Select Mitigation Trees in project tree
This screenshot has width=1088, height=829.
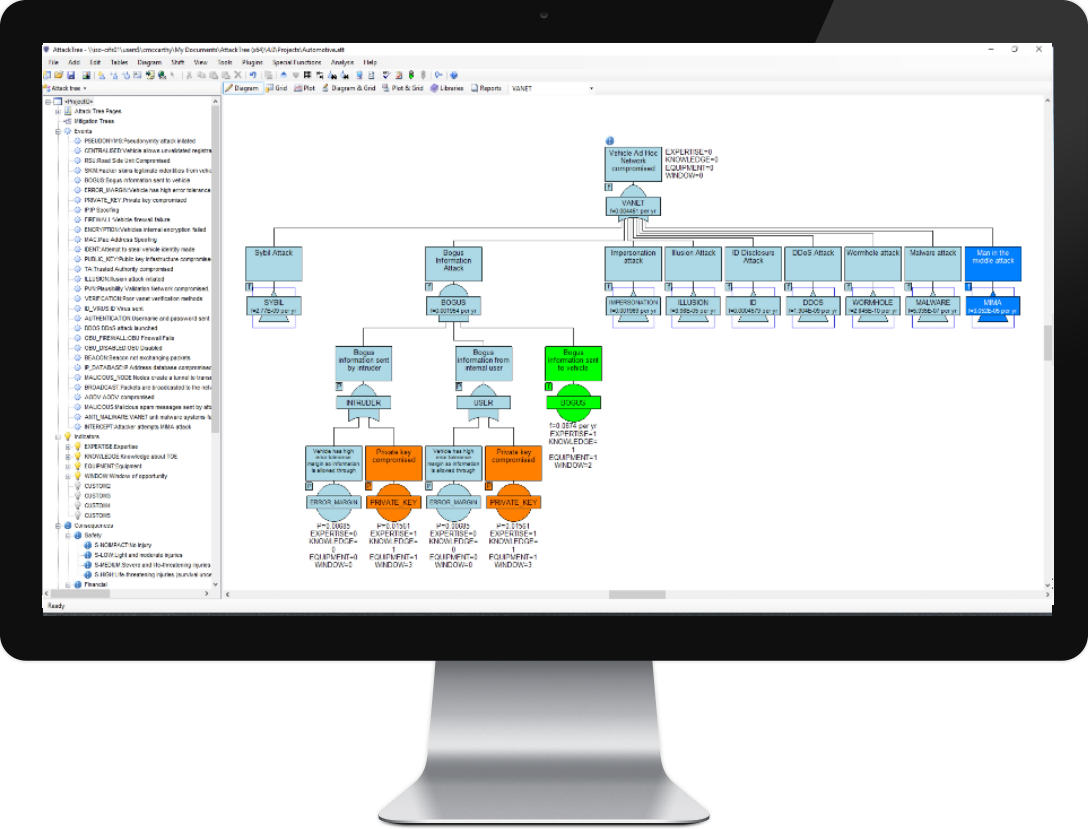[94, 121]
